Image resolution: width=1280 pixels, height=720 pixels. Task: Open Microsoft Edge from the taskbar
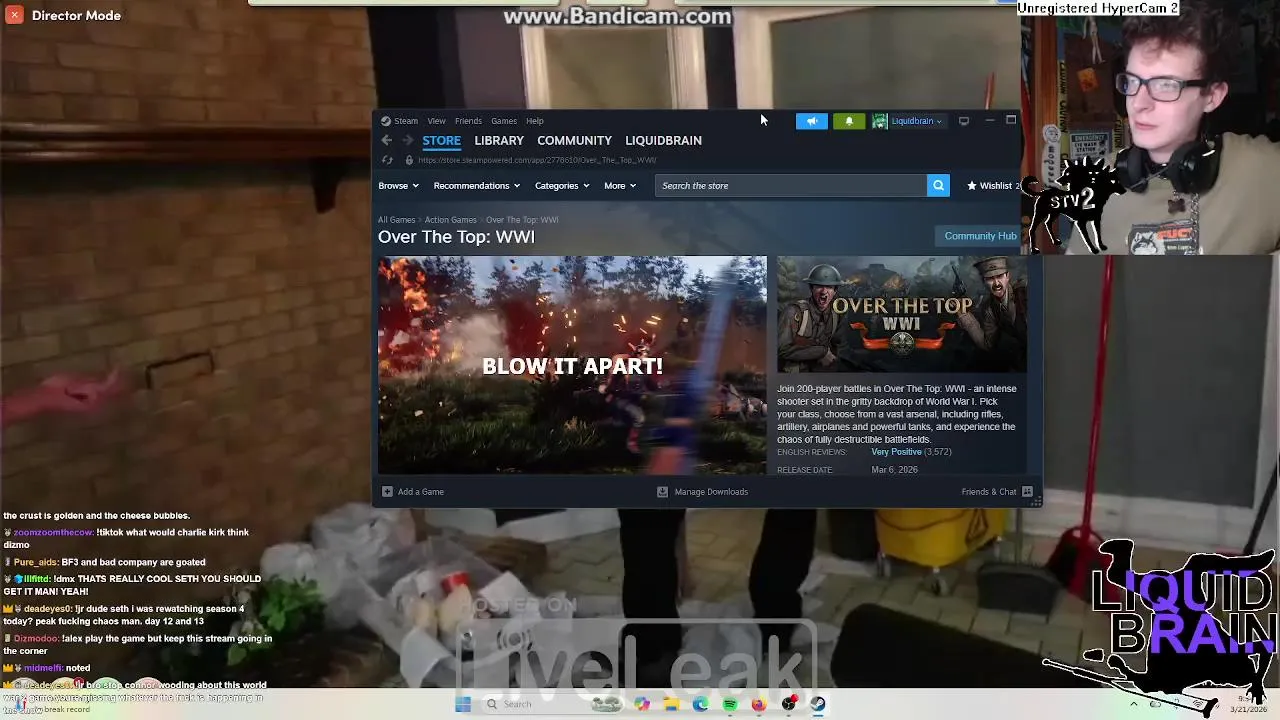[701, 704]
